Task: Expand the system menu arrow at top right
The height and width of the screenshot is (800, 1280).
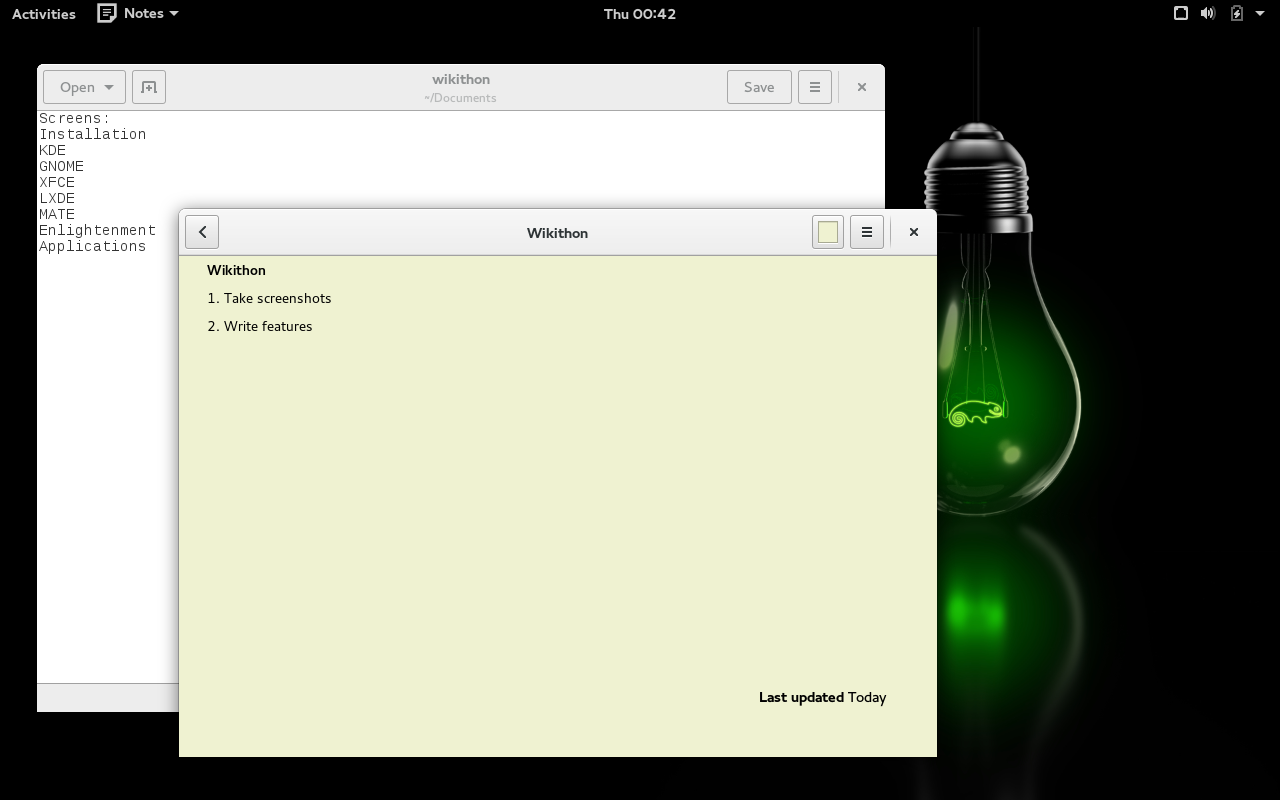Action: [x=1260, y=13]
